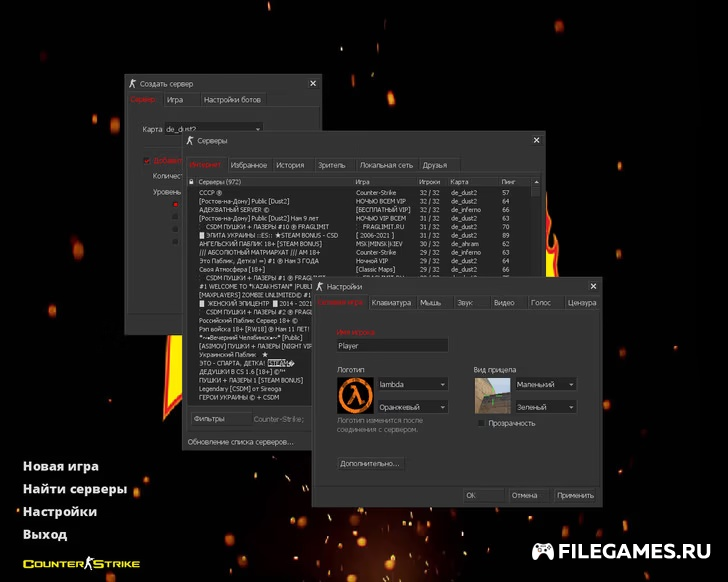Image resolution: width=728 pixels, height=582 pixels.
Task: Select '[Ростов-на-Дону] Public [Dust2] Нам 9 лет'
Action: (x=360, y=218)
